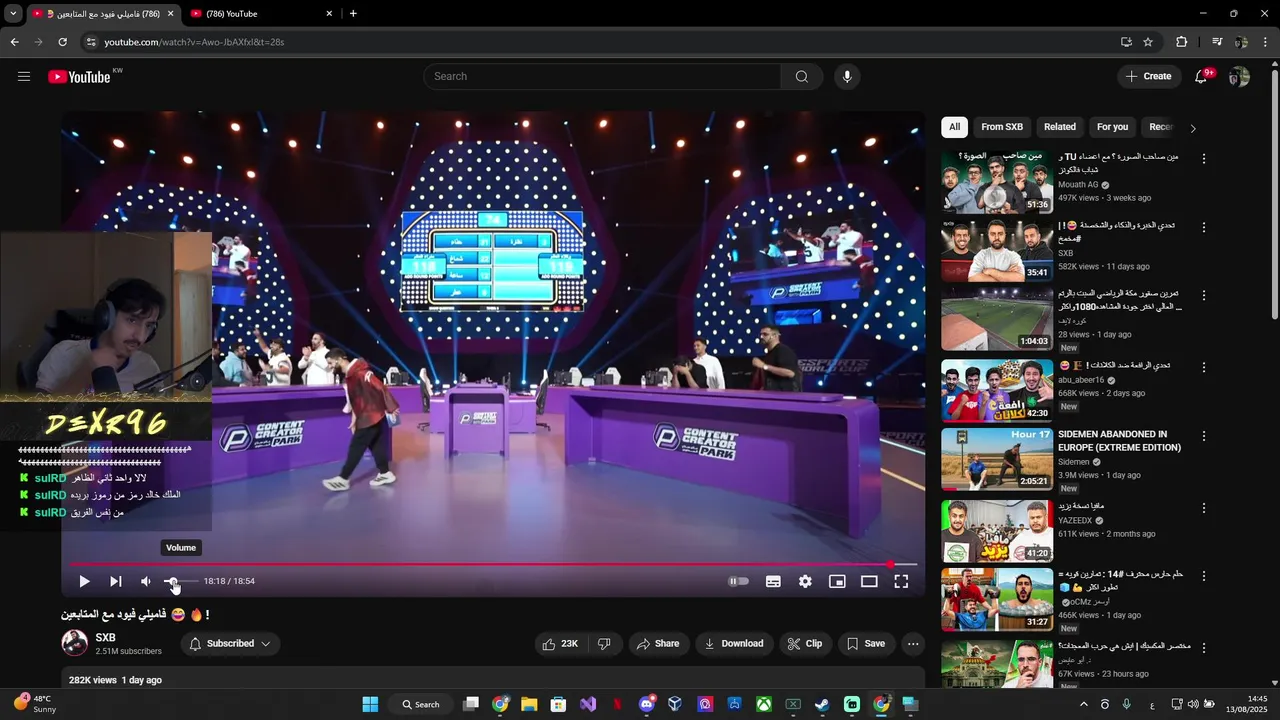Focus the YouTube search field

click(x=602, y=77)
